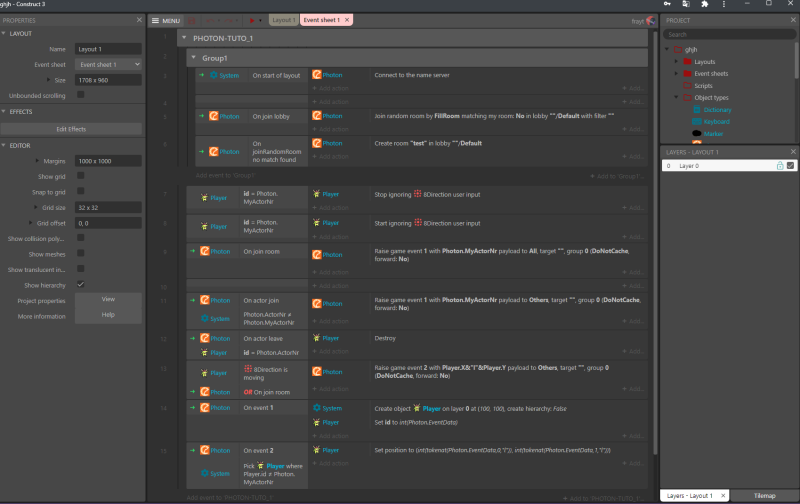Collapse the ghjh project root
Viewport: 800px width, 504px height.
667,49
